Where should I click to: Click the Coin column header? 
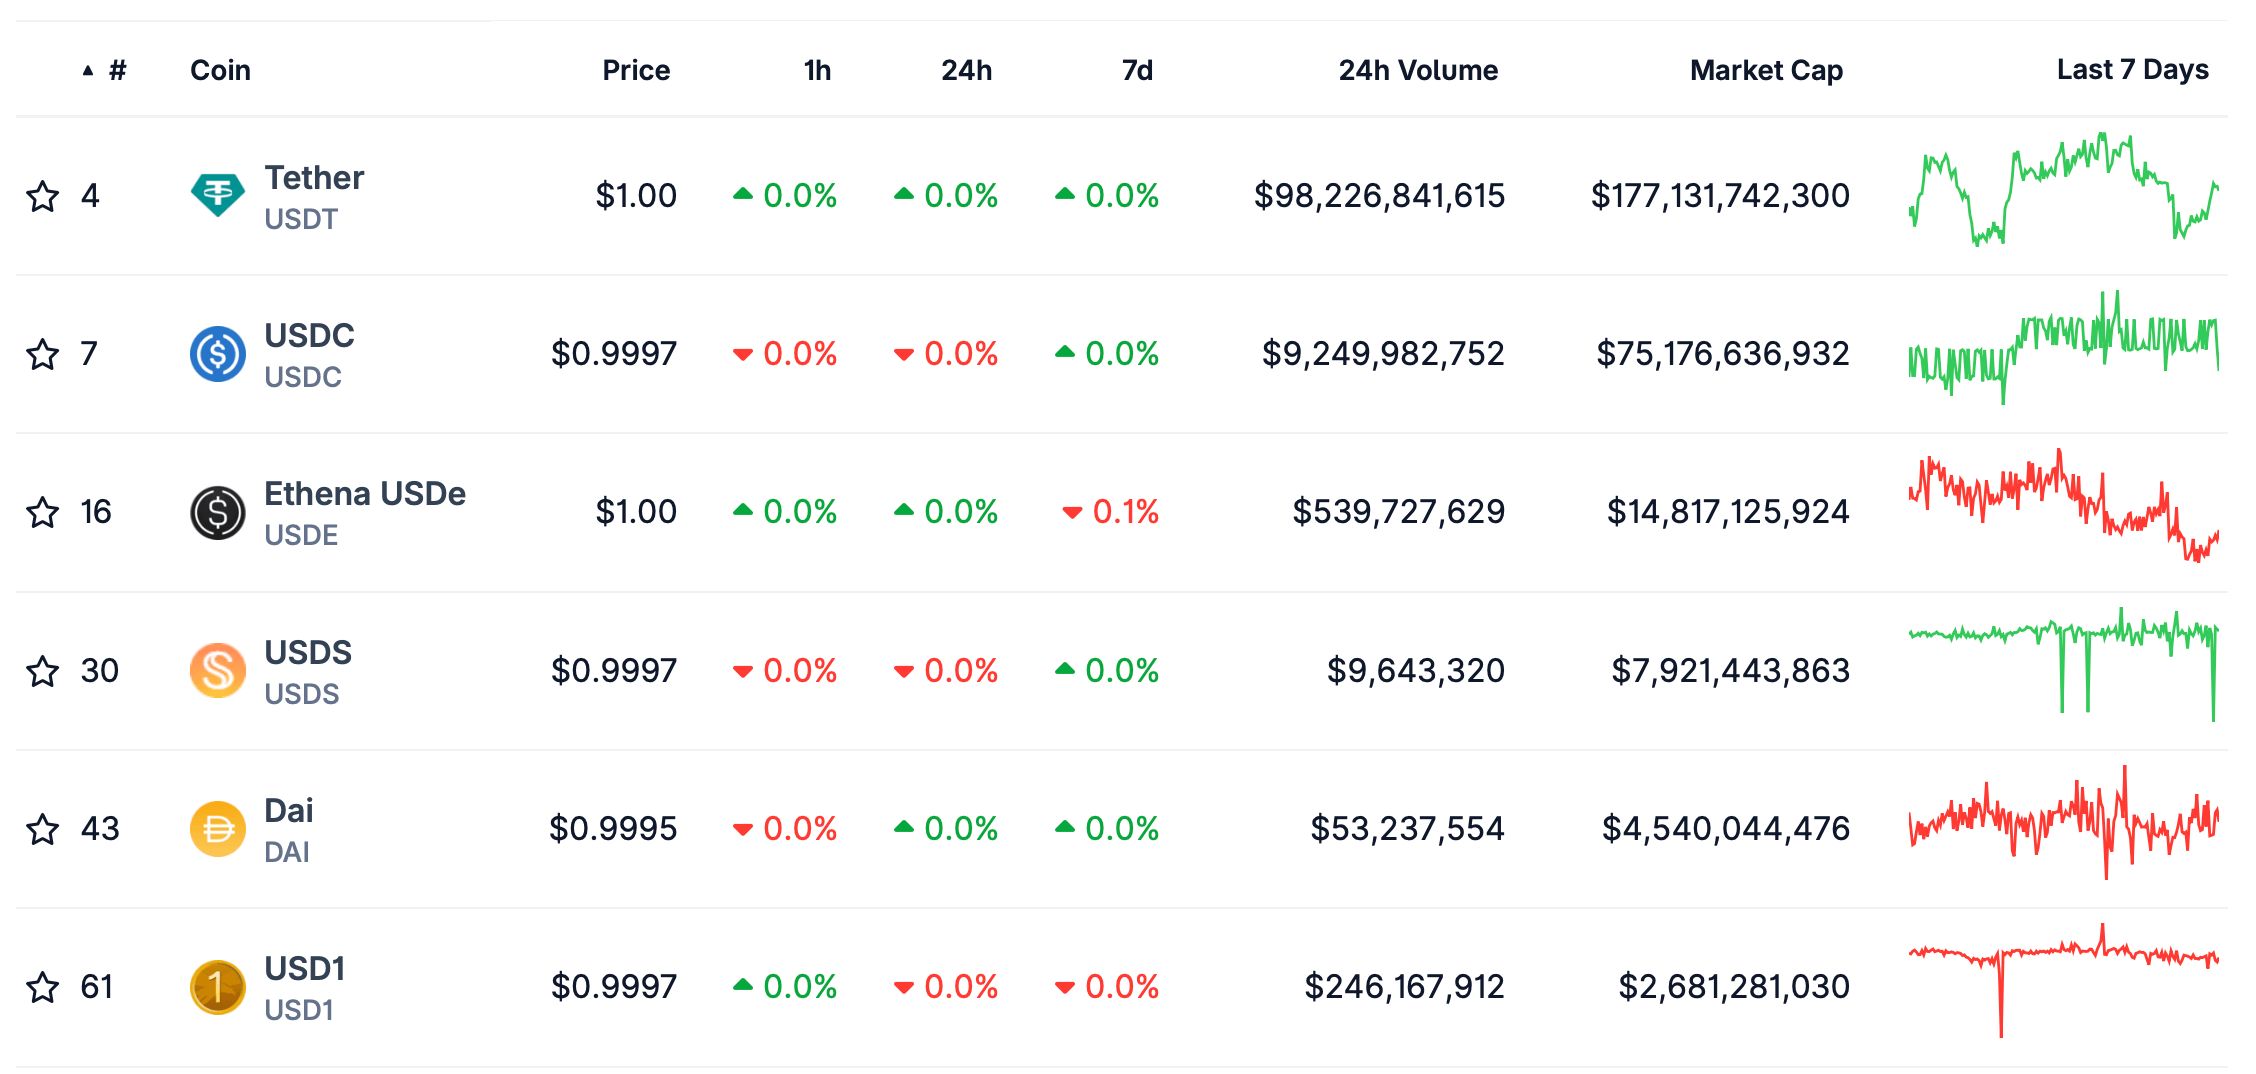click(220, 70)
